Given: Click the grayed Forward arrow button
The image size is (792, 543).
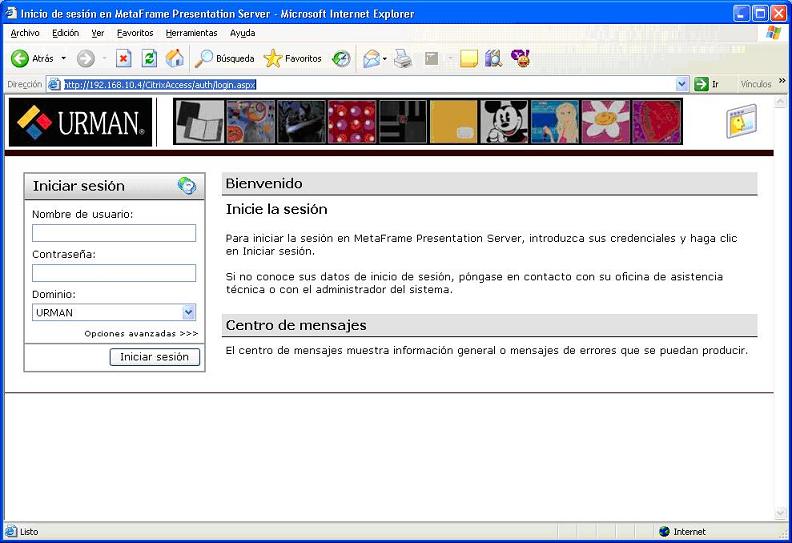Looking at the screenshot, I should click(x=86, y=59).
